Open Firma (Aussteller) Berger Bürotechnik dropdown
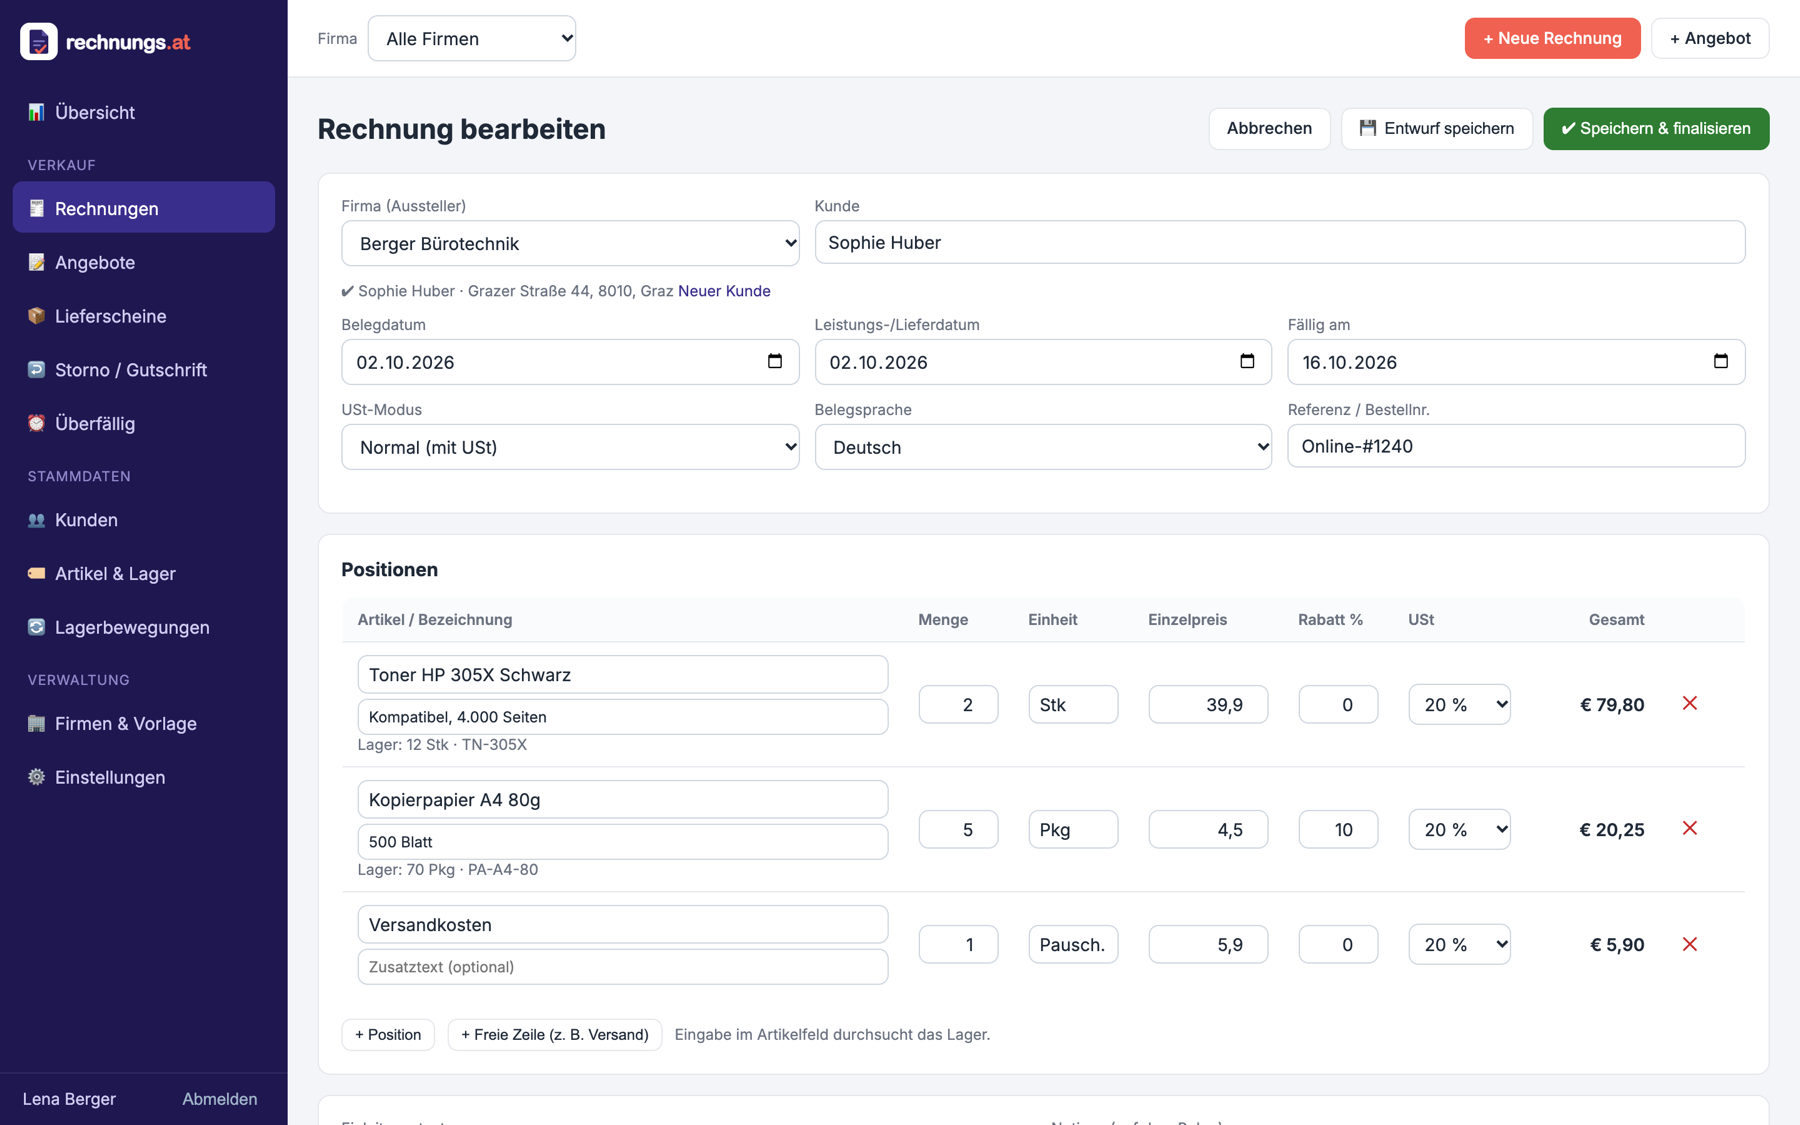The height and width of the screenshot is (1125, 1800). click(570, 244)
